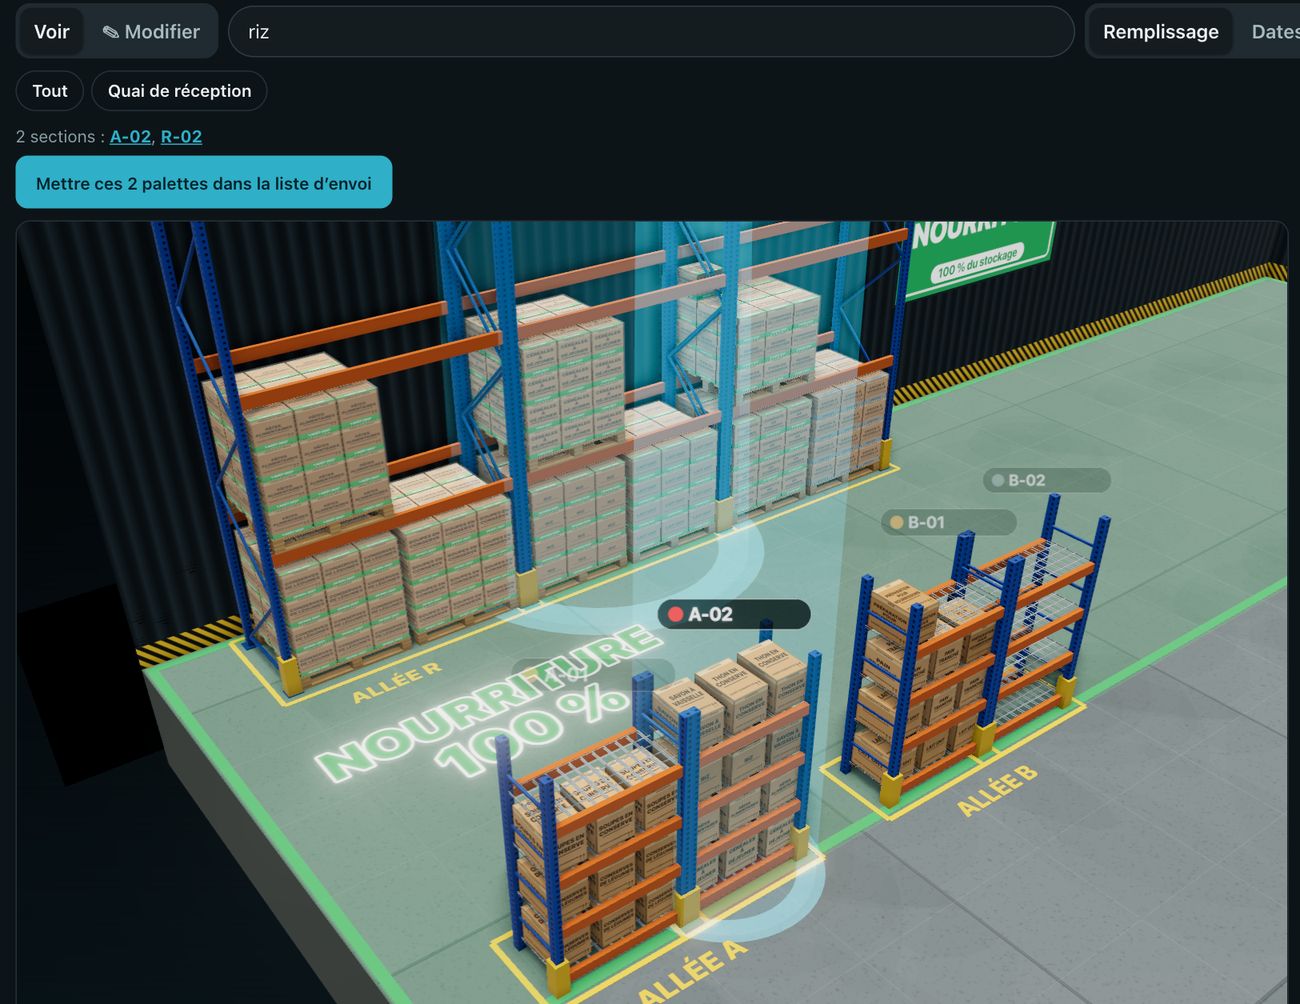Click the "2 sections :" result count text
This screenshot has height=1004, width=1300.
pos(60,137)
